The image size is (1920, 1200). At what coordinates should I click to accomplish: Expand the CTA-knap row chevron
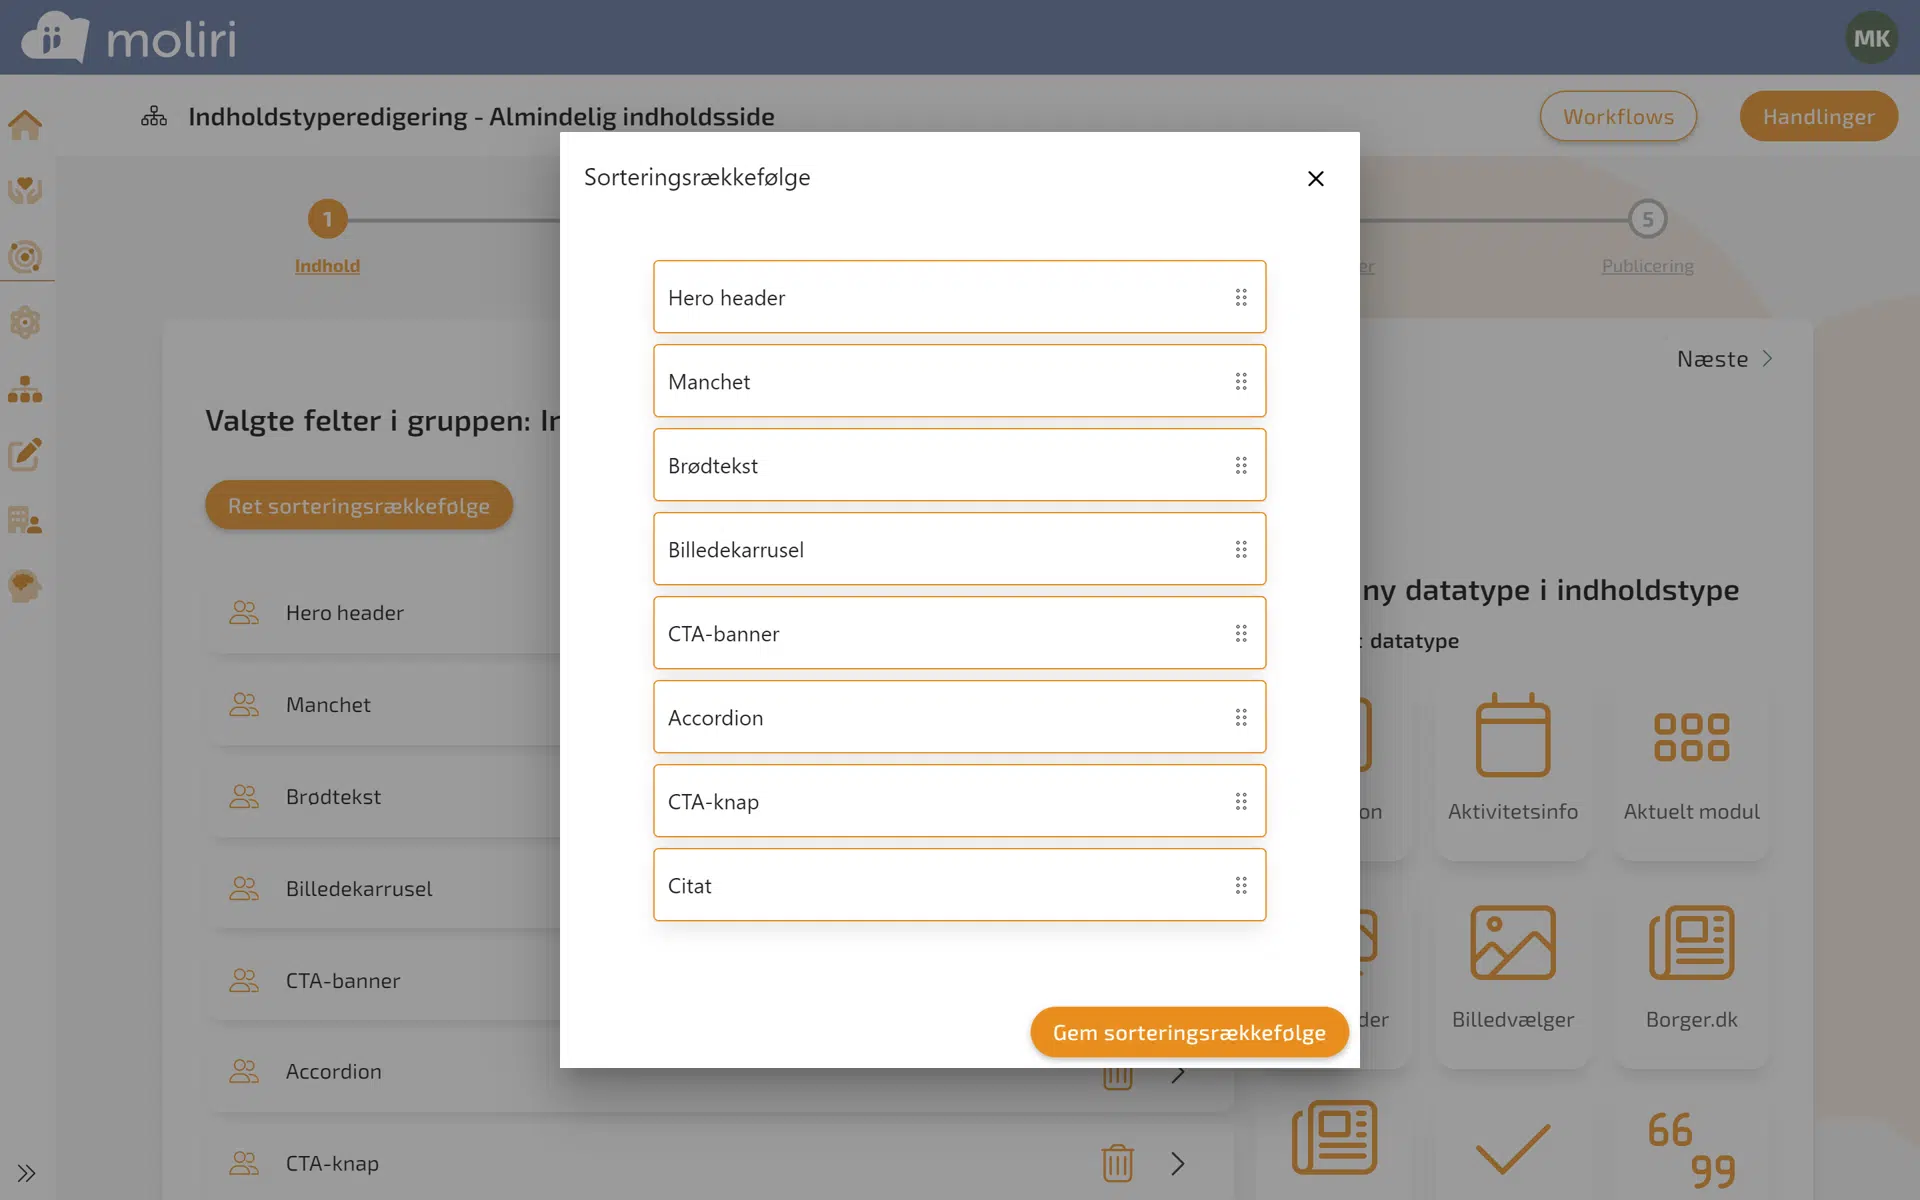point(1177,1163)
